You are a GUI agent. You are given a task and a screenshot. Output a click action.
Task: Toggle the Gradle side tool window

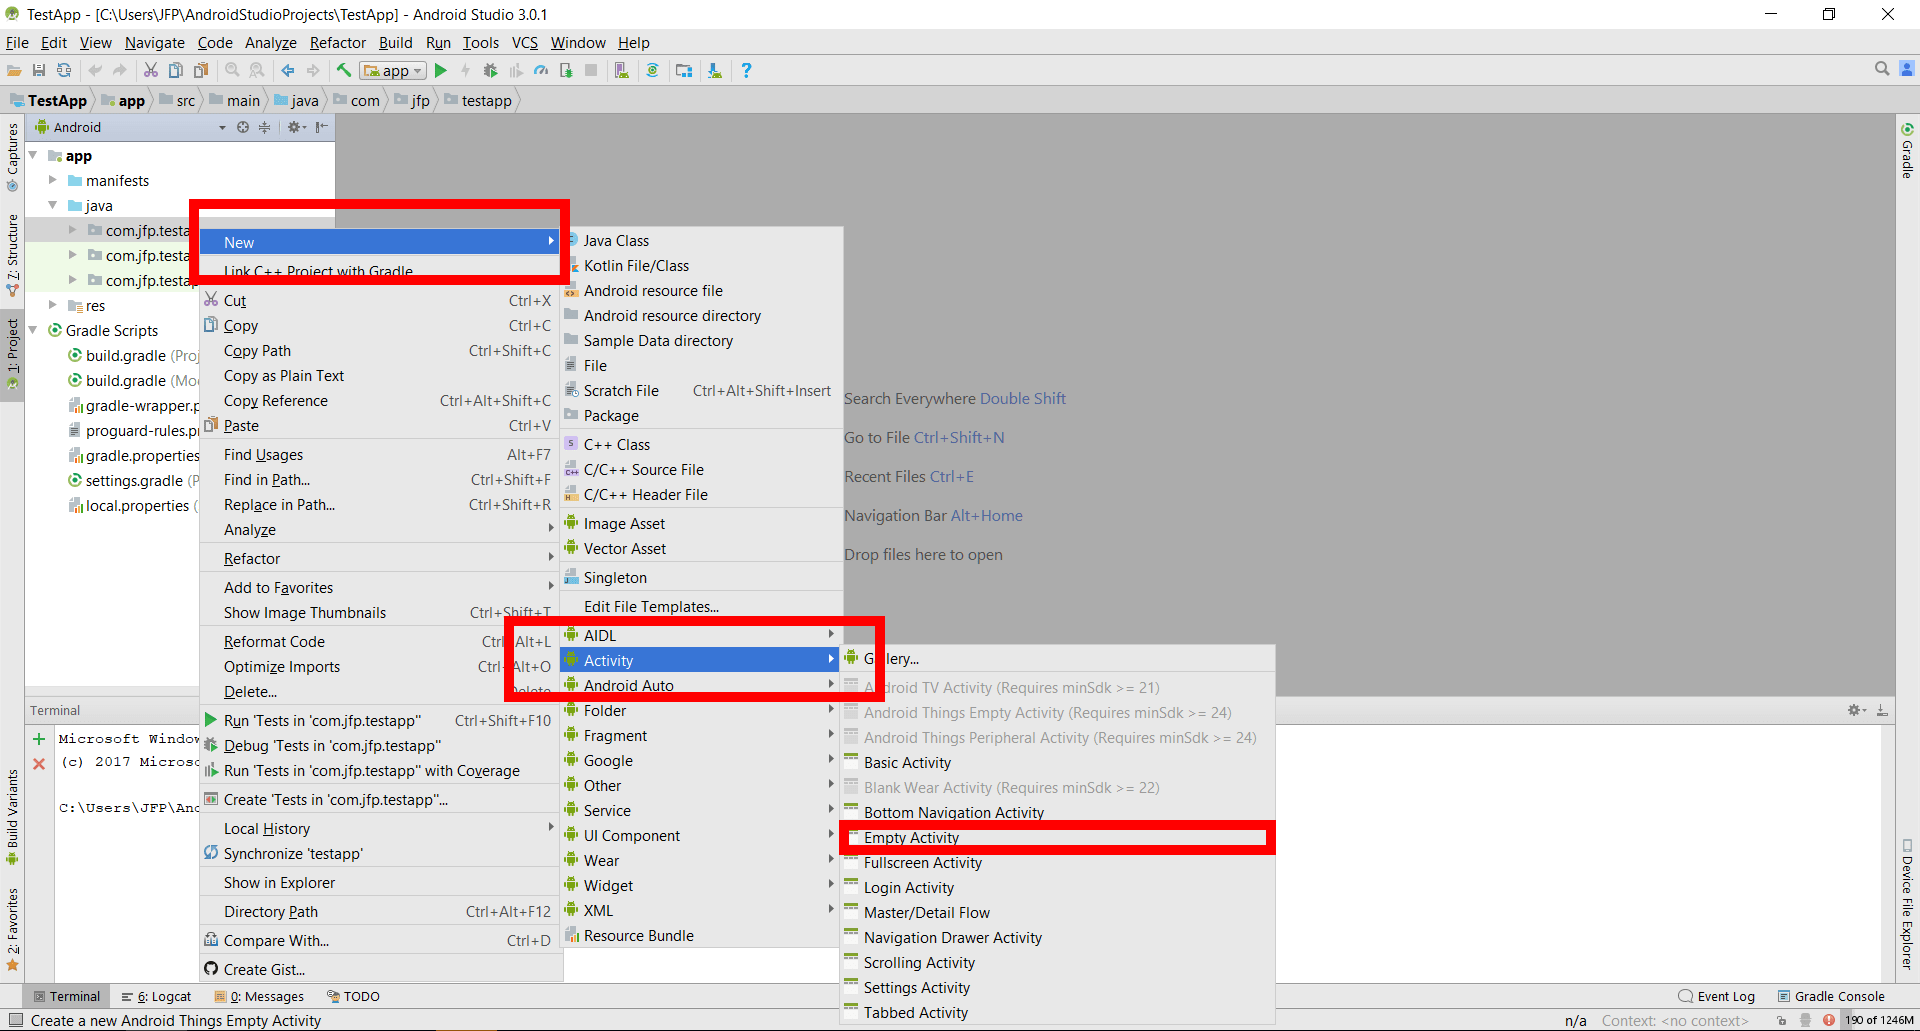pos(1907,151)
